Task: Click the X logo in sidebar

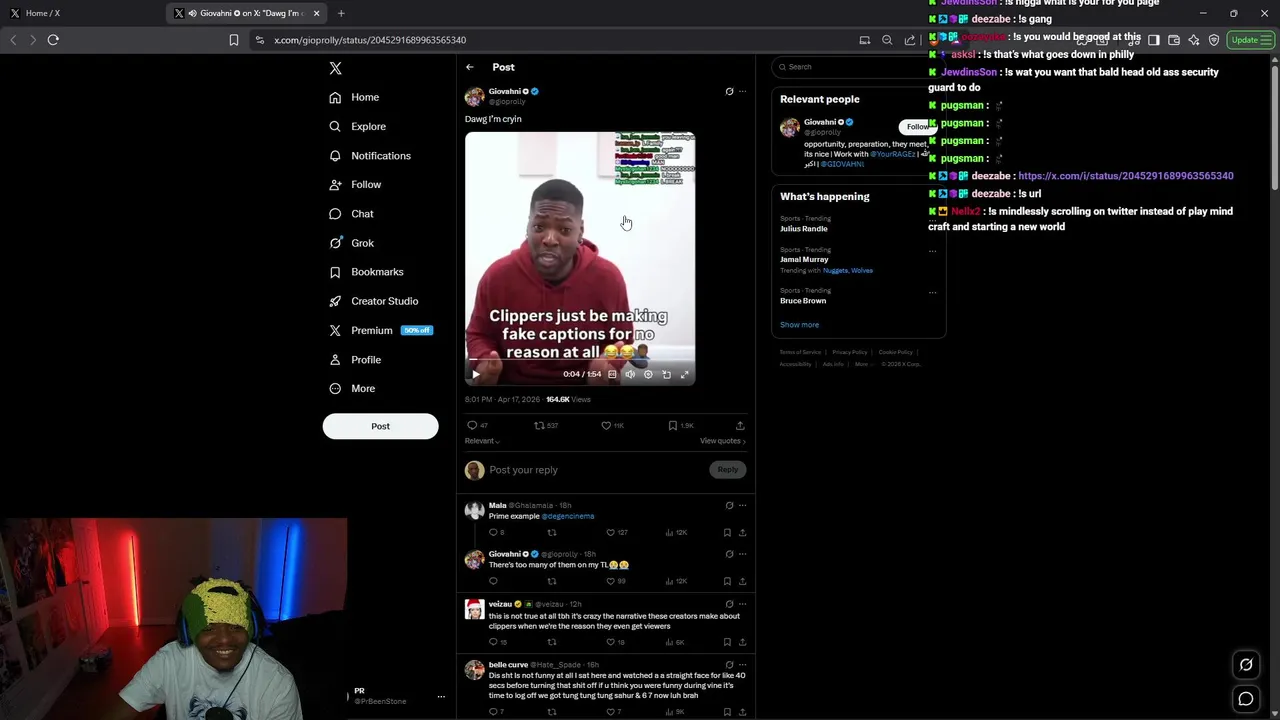Action: click(336, 68)
